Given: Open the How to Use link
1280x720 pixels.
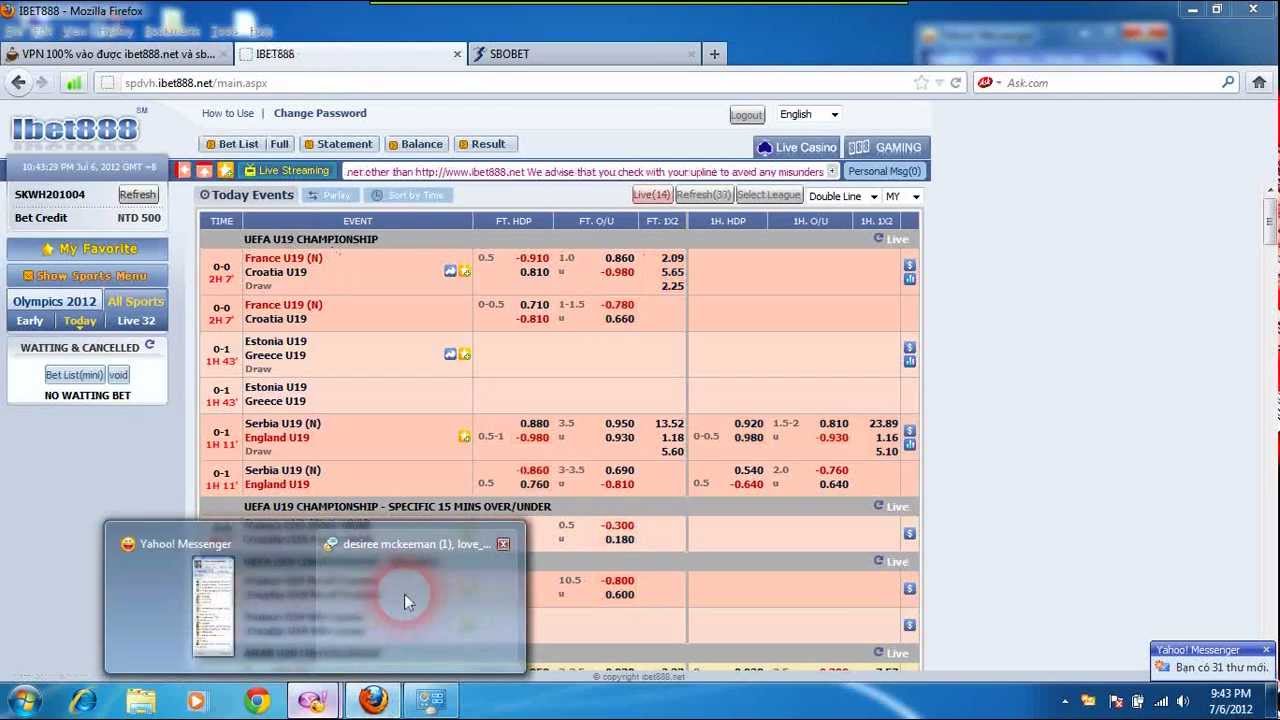Looking at the screenshot, I should (x=228, y=113).
